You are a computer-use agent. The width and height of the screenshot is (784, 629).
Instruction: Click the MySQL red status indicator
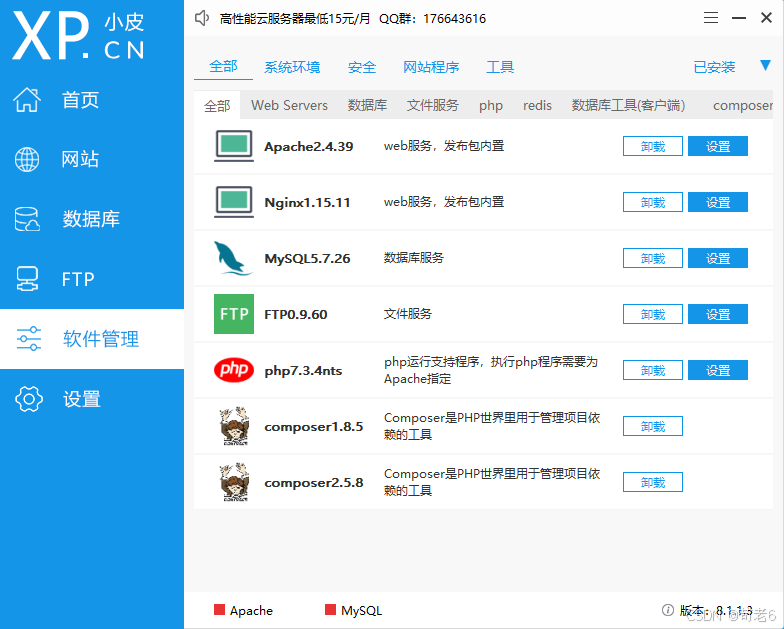click(330, 610)
